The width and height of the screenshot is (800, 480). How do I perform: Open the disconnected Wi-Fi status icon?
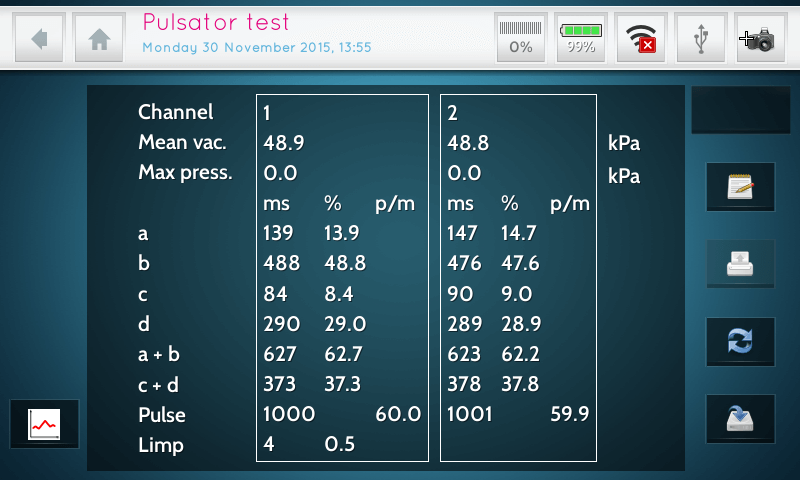[640, 39]
